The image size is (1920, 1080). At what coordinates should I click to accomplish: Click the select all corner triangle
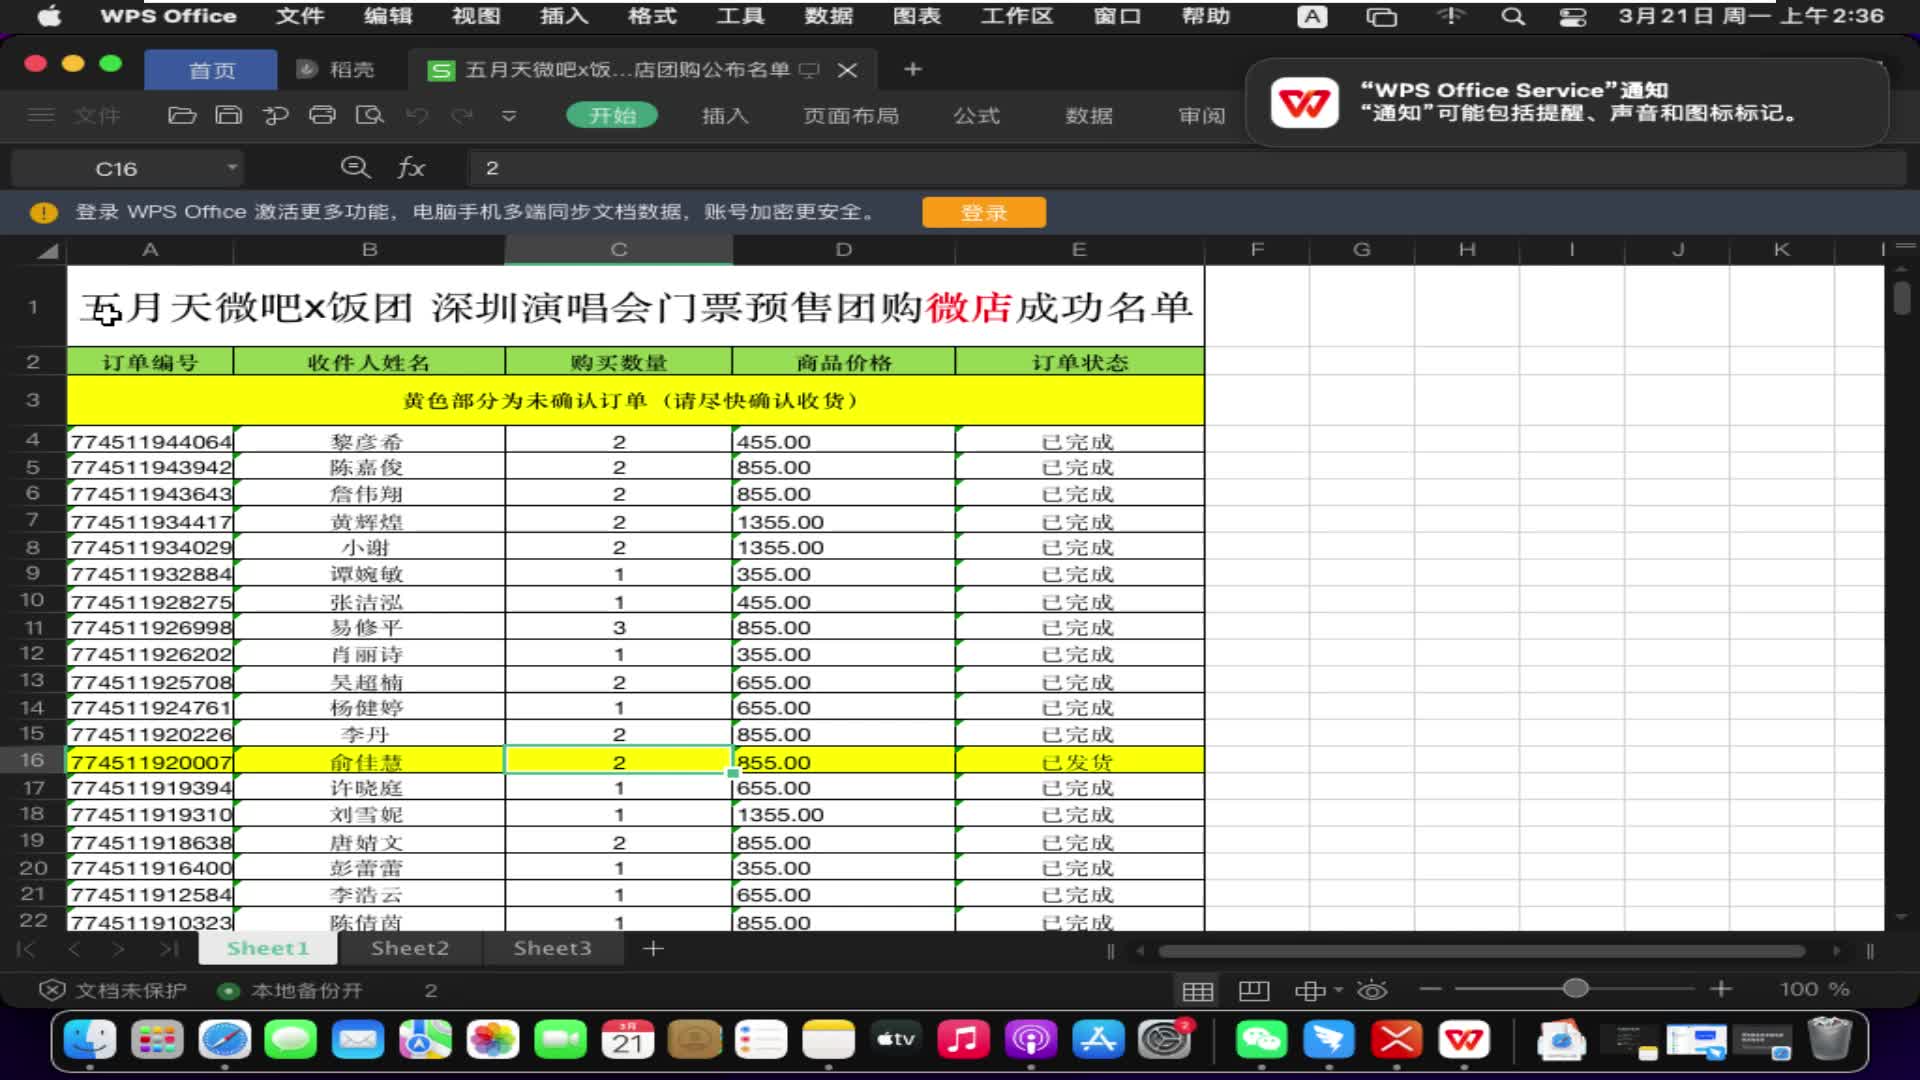pos(47,250)
